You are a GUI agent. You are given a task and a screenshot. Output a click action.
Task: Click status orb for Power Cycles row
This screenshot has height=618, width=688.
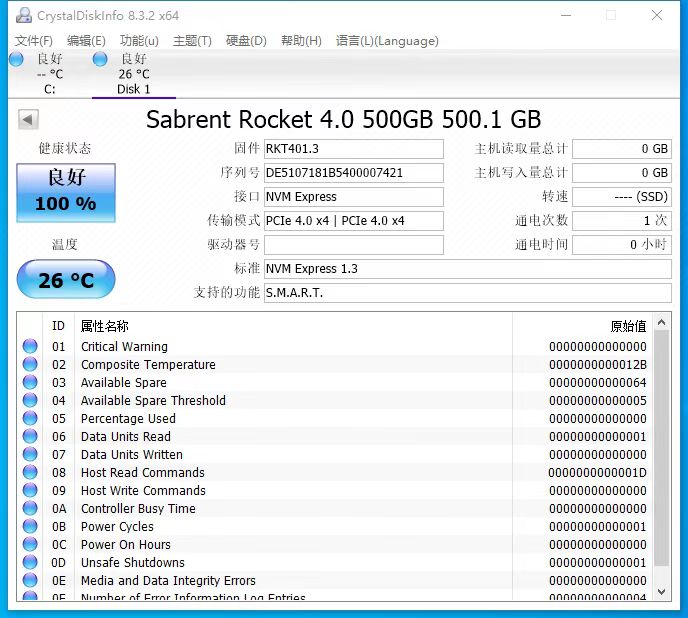coord(30,526)
